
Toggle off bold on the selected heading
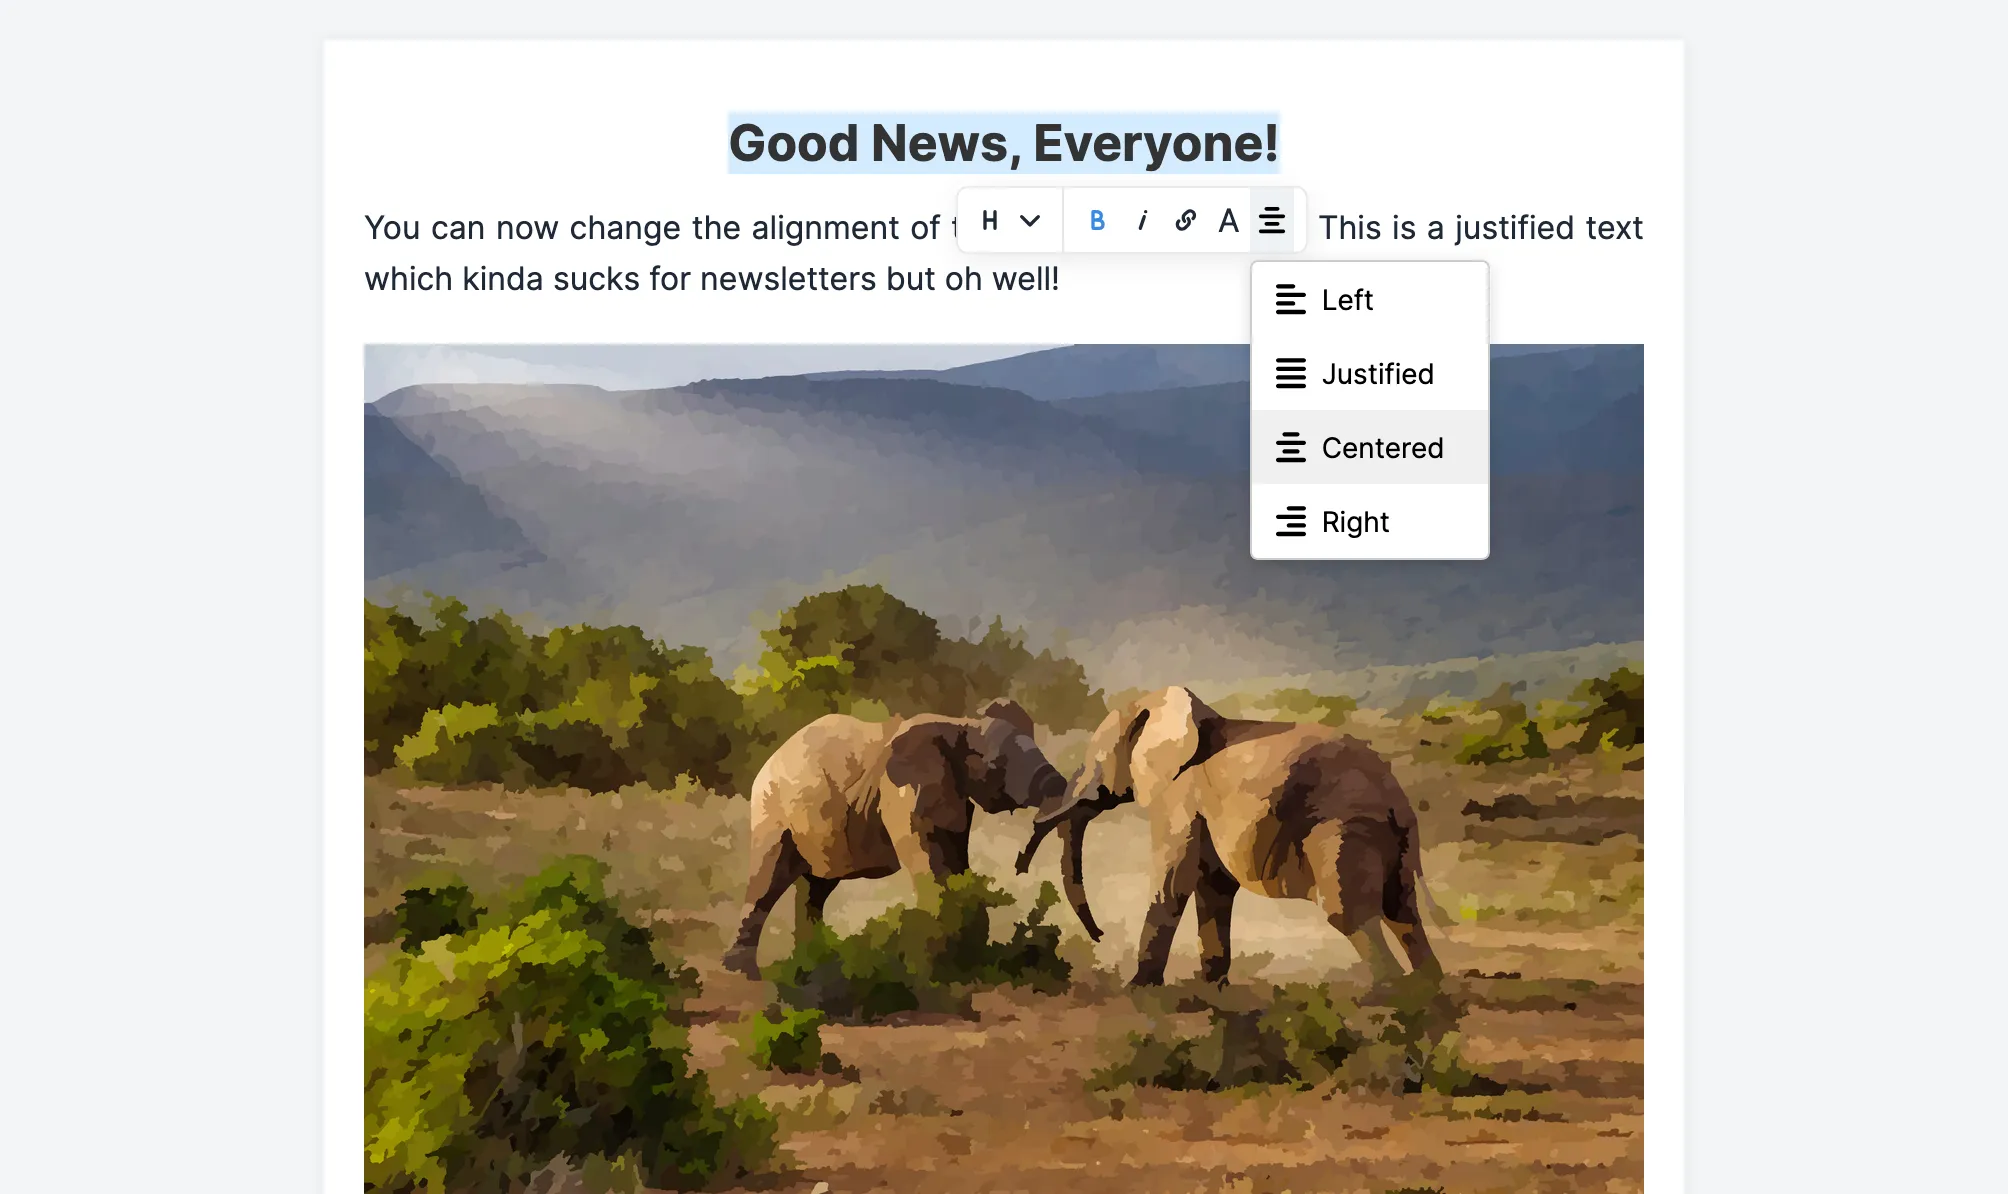tap(1097, 221)
